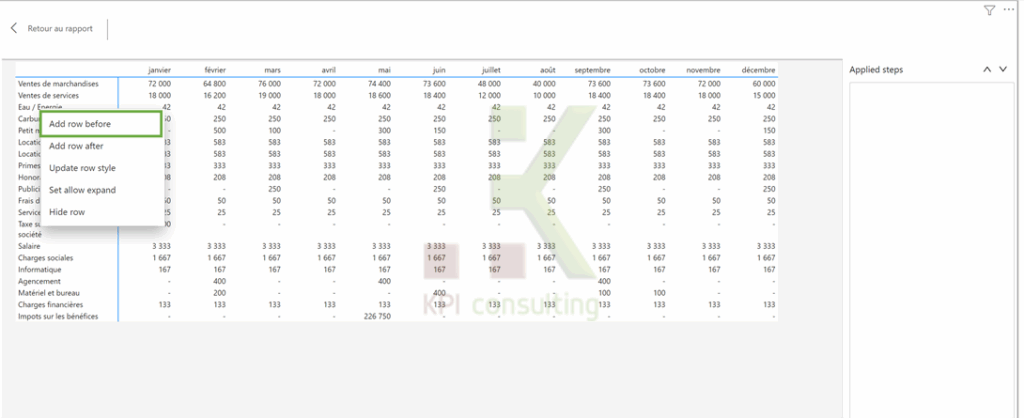Click 'Set allow expand' menu entry

point(82,190)
